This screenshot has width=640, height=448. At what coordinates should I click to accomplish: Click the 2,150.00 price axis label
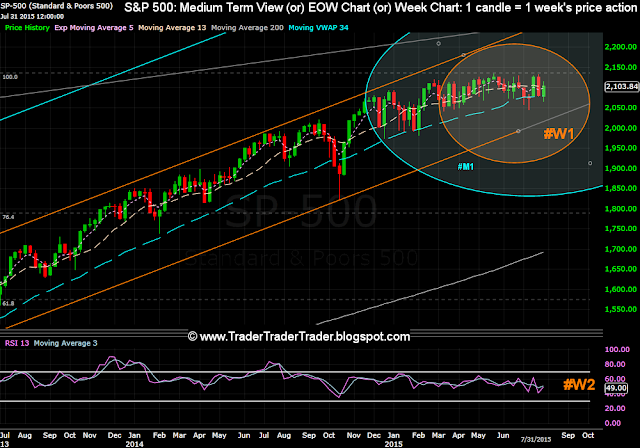(x=621, y=67)
